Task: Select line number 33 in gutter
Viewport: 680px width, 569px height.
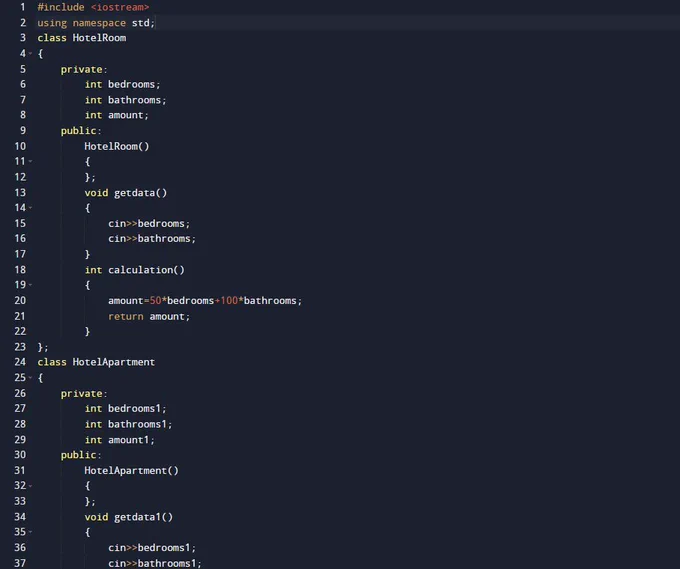Action: (x=20, y=502)
